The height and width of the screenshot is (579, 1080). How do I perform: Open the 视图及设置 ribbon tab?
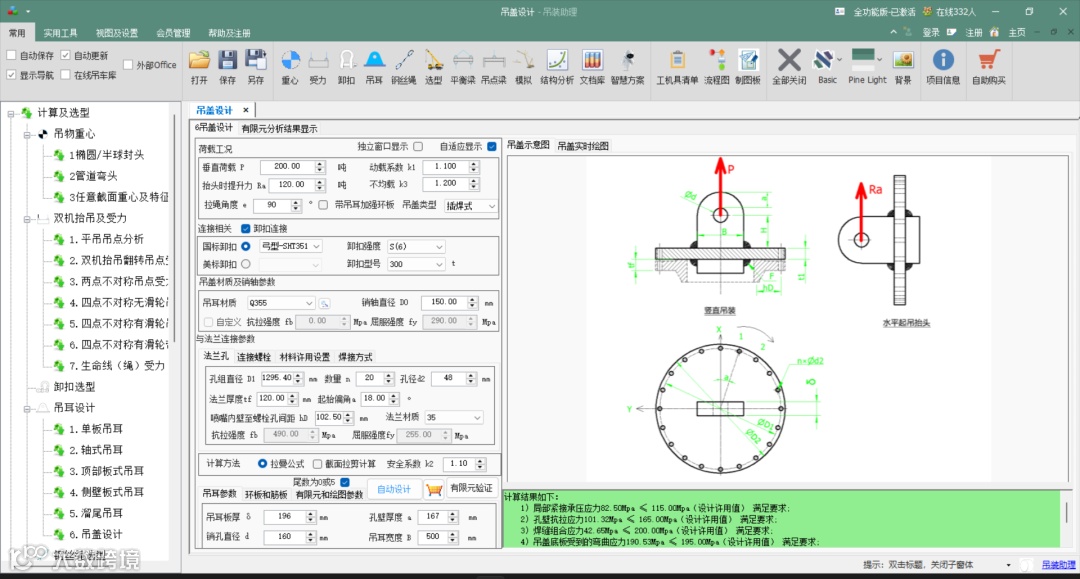click(116, 33)
